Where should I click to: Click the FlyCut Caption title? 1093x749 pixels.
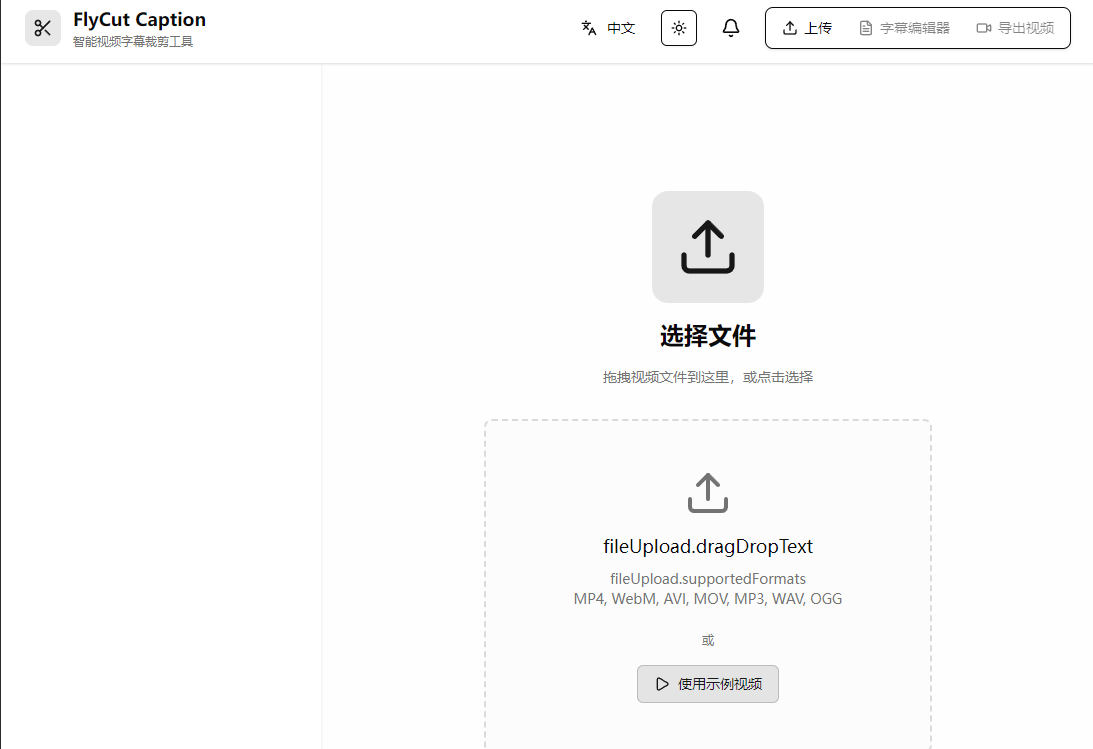[x=139, y=20]
